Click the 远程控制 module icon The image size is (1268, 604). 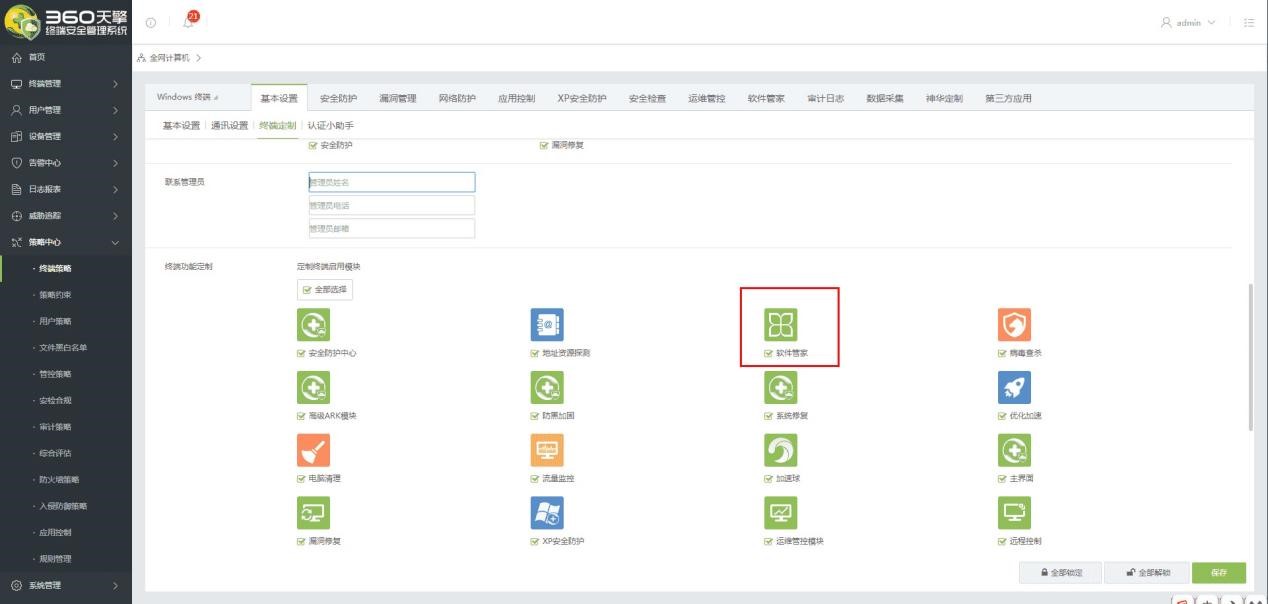coord(1014,513)
